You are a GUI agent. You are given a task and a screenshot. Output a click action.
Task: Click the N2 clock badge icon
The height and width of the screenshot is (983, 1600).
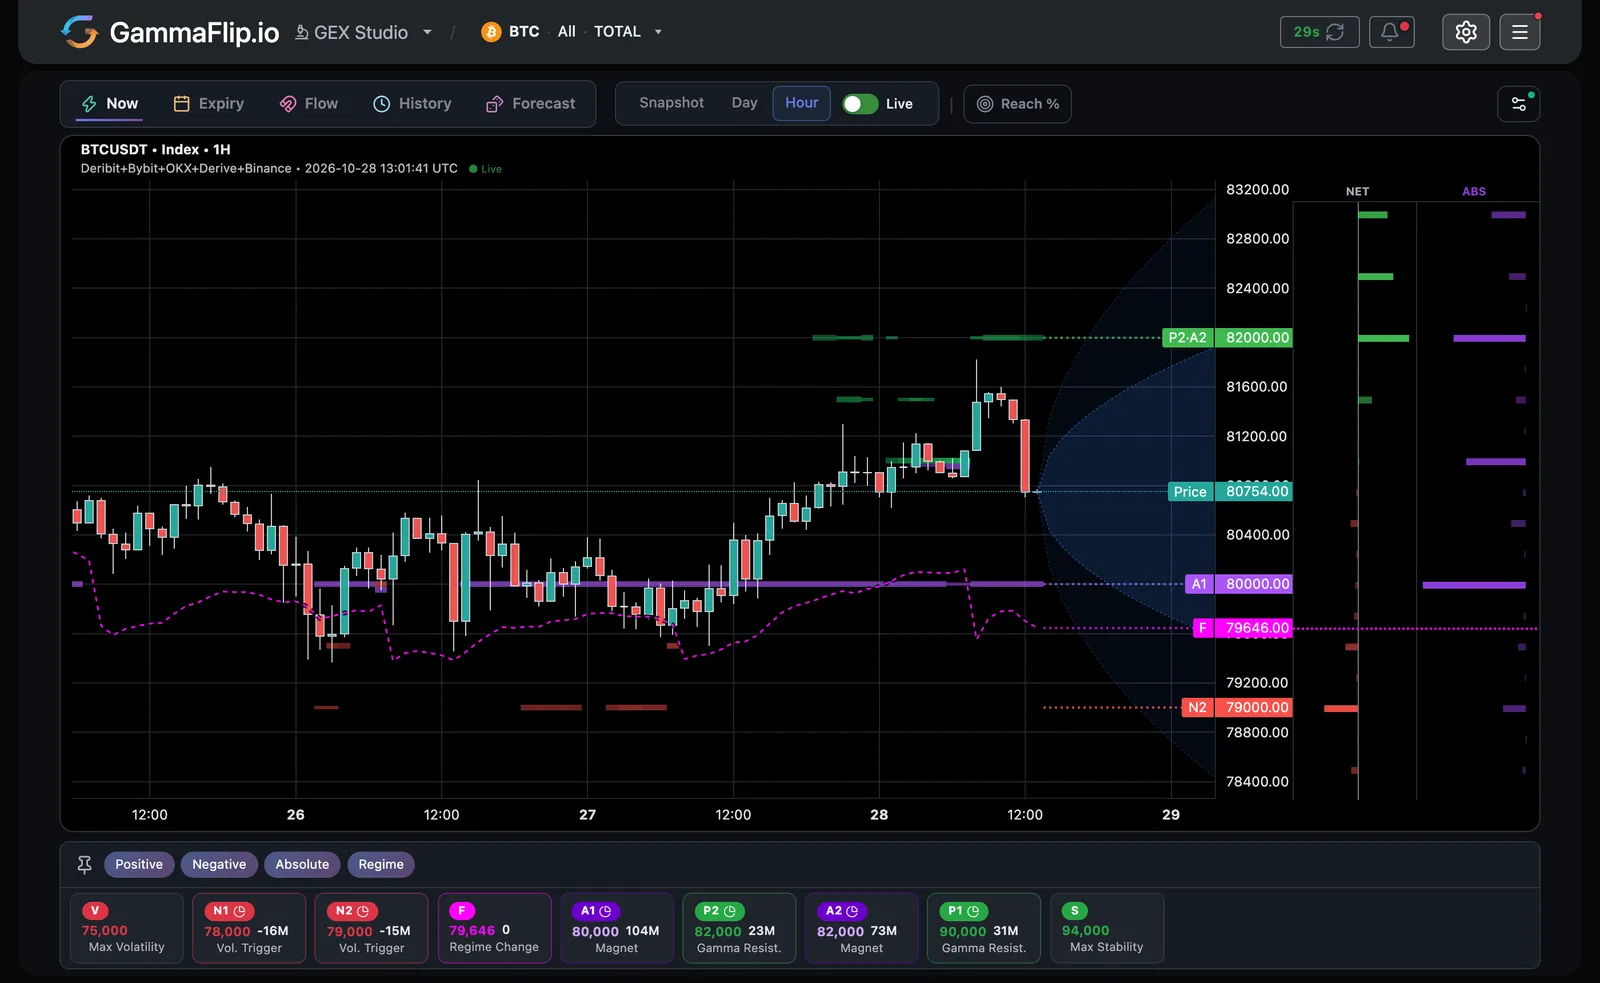tap(363, 911)
